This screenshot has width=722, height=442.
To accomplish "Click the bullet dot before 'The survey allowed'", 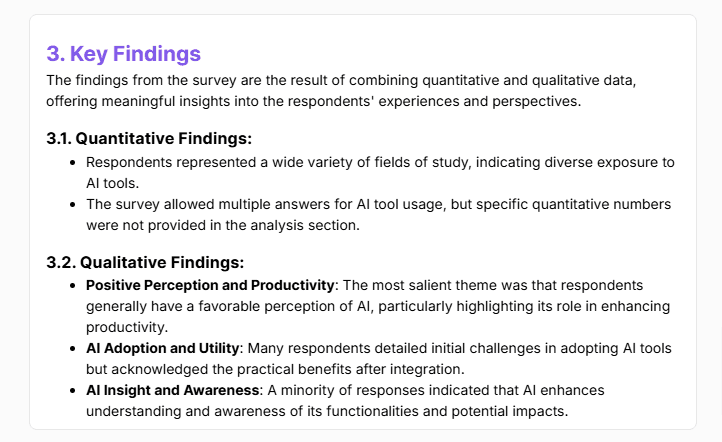I will [73, 204].
